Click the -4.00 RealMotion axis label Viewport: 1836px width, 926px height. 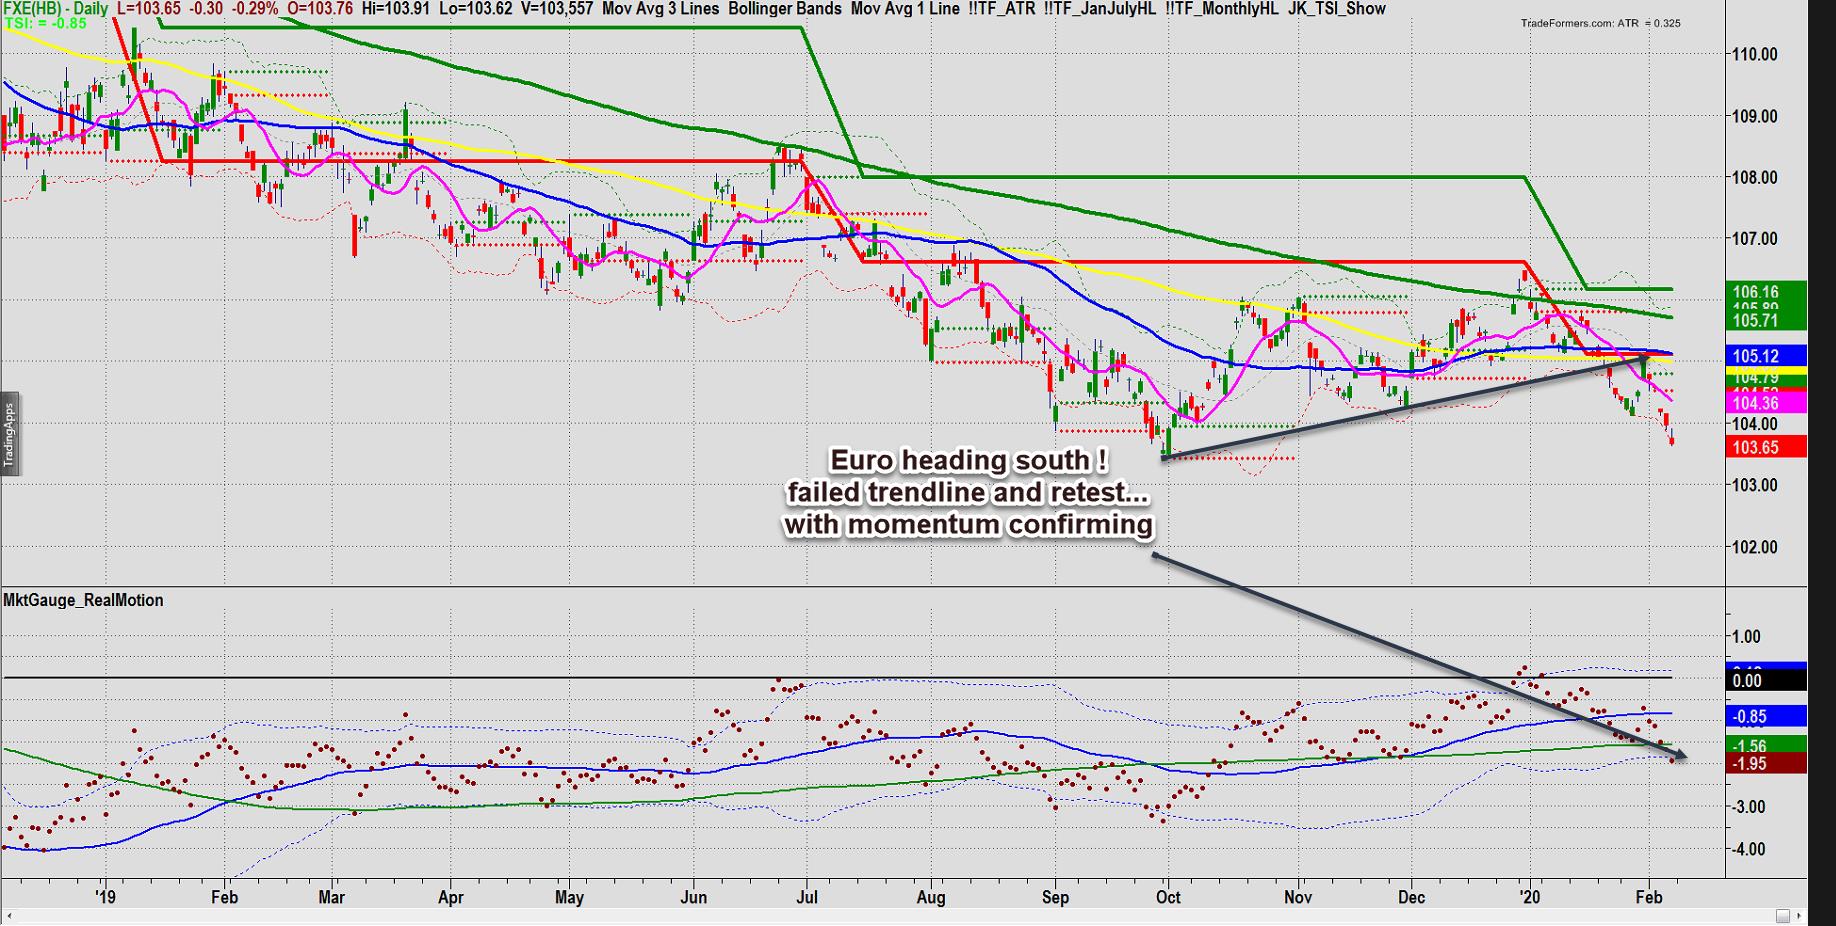[1747, 849]
